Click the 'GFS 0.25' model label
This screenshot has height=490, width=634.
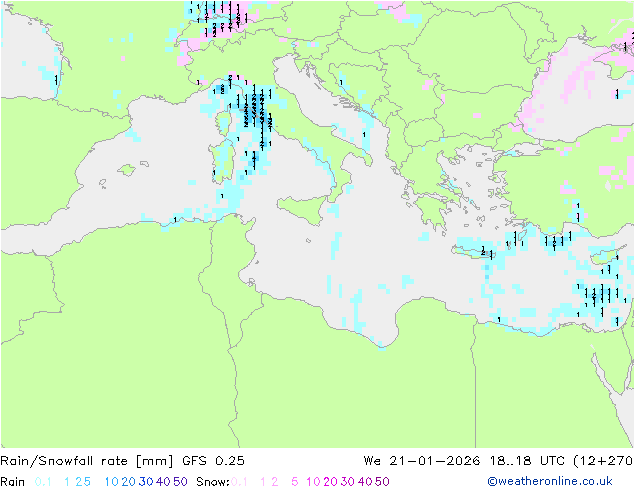tap(213, 461)
